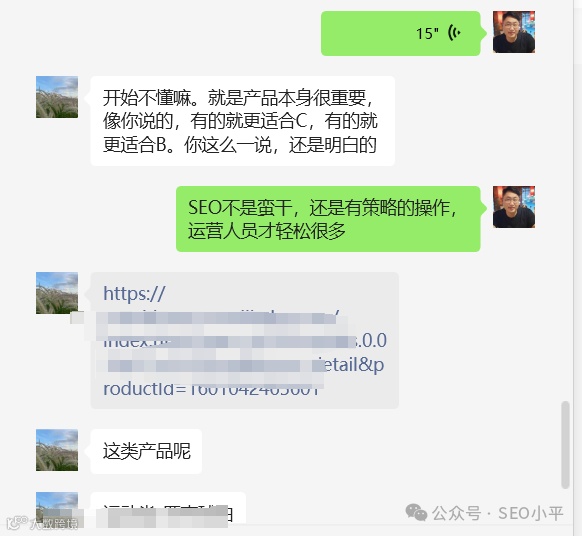Click the chat scrollbar thumb
The height and width of the screenshot is (536, 582).
point(565,445)
